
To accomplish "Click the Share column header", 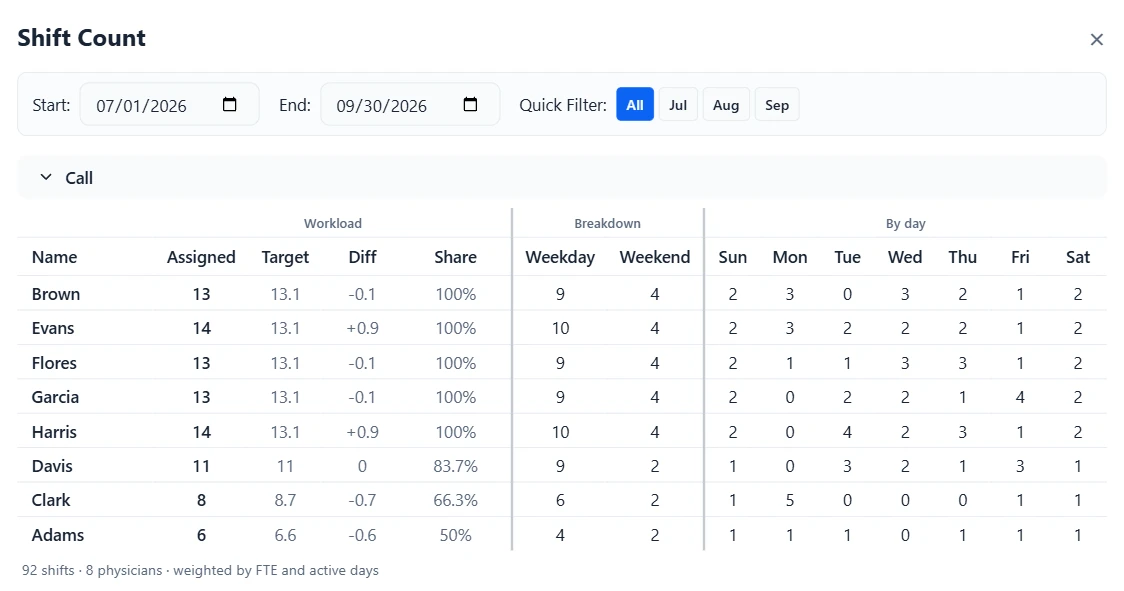I will pos(456,257).
